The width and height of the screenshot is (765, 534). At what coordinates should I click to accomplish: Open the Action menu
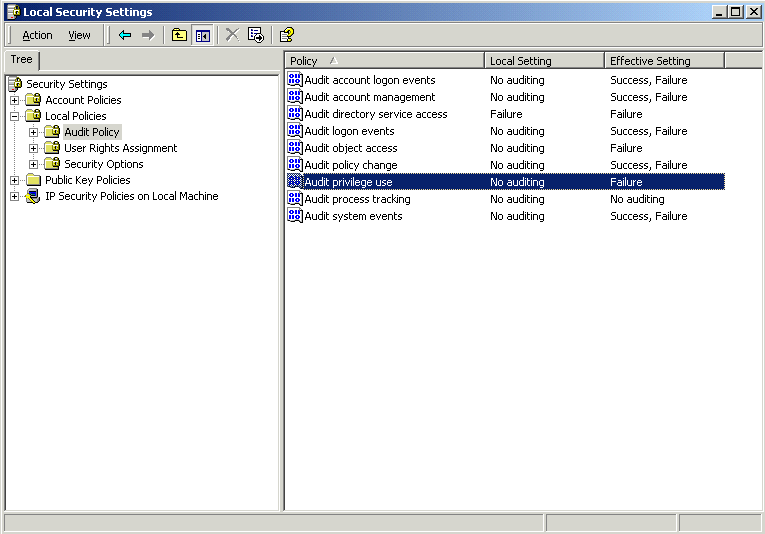click(37, 35)
